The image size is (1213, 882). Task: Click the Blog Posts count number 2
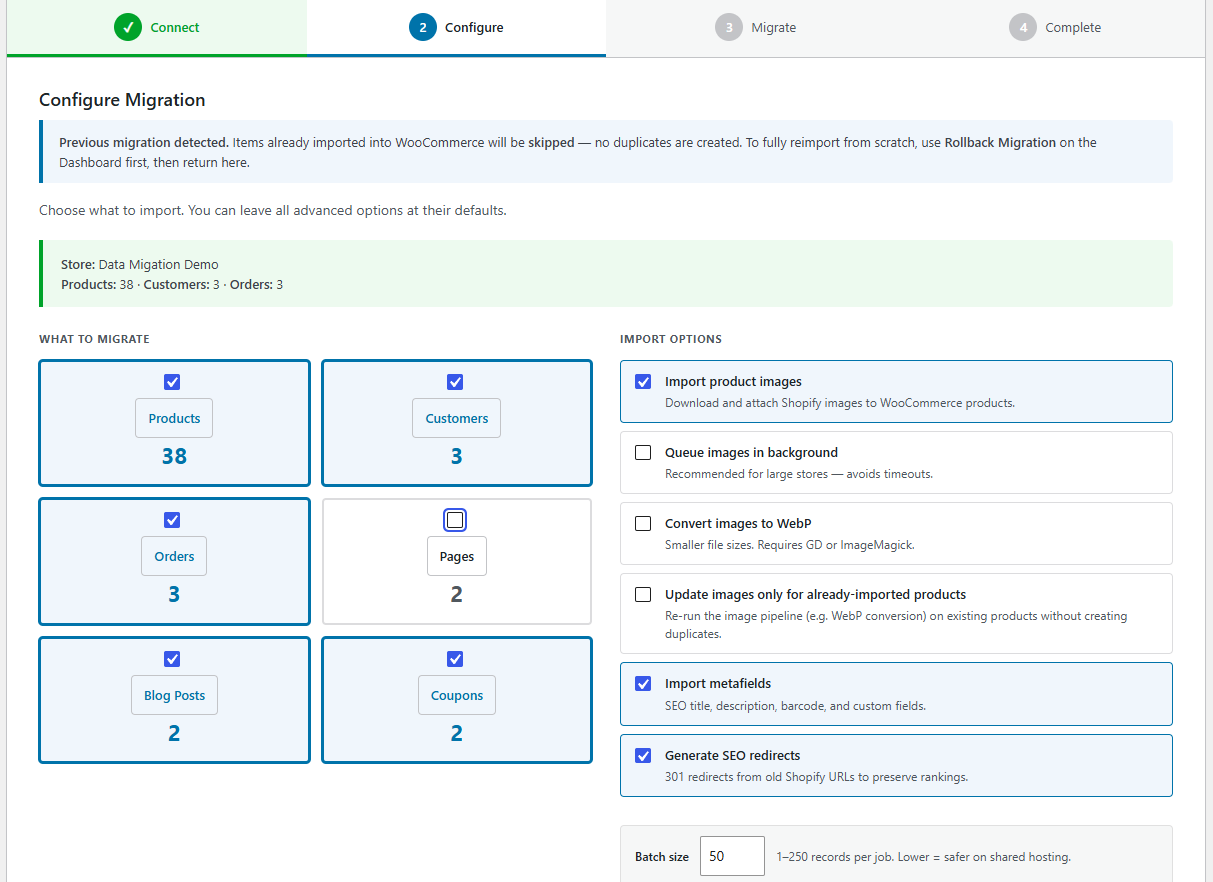pos(174,733)
